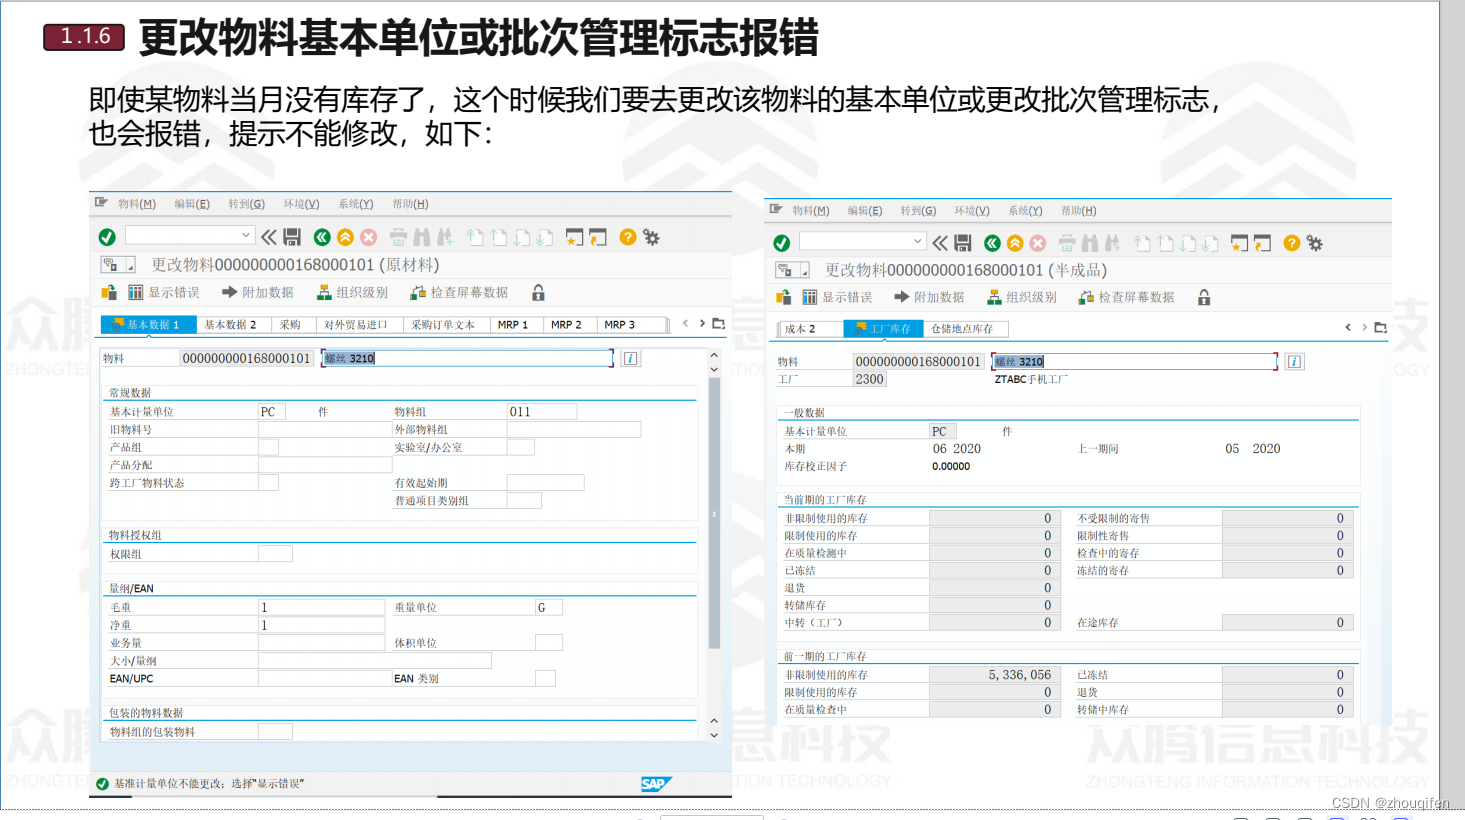Open command field dropdown in right window
Screen dimensions: 1465x820
918,241
